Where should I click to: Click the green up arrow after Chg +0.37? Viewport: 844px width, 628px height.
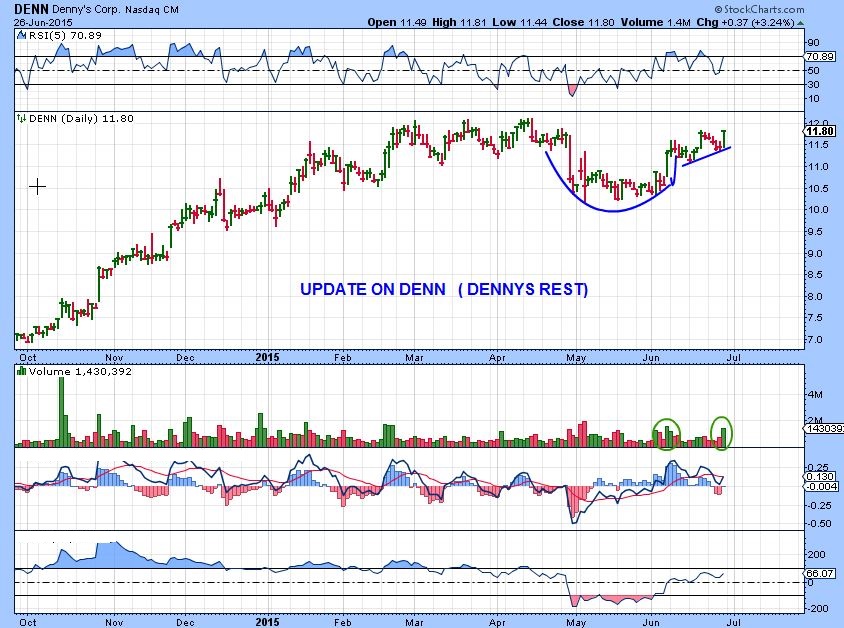point(801,23)
